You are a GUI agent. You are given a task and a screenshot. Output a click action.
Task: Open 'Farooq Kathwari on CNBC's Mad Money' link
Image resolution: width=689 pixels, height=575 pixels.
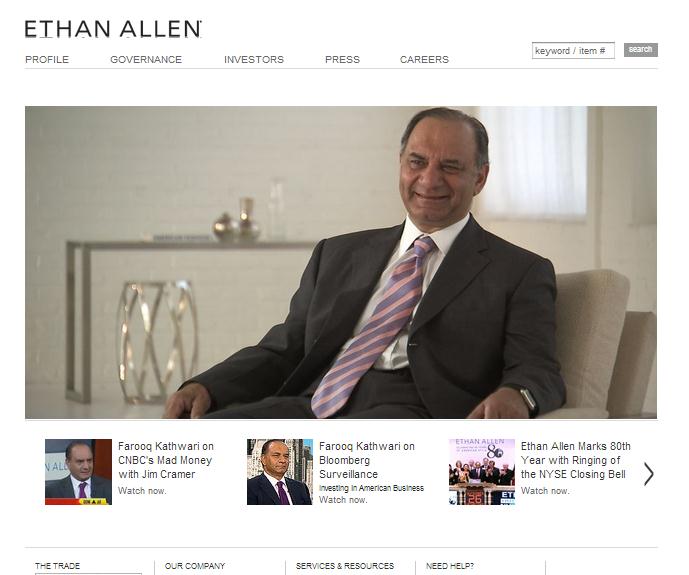(166, 460)
